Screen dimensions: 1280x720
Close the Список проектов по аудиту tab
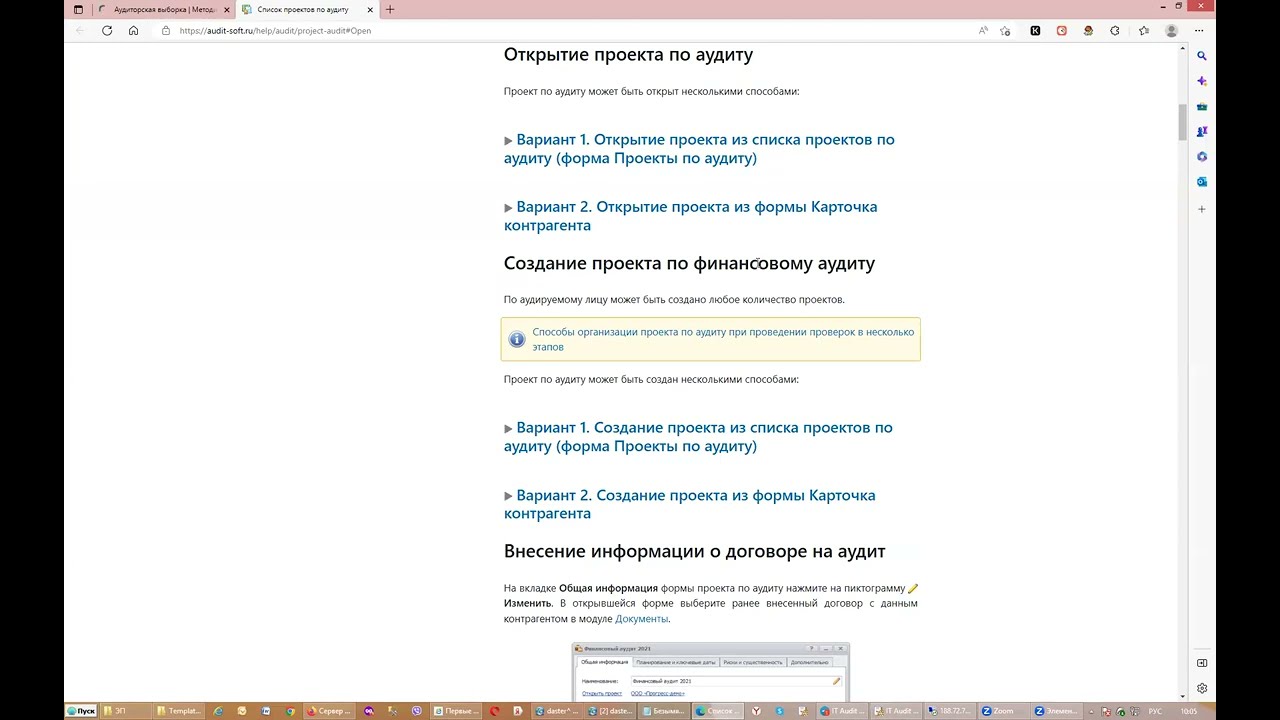[x=369, y=10]
